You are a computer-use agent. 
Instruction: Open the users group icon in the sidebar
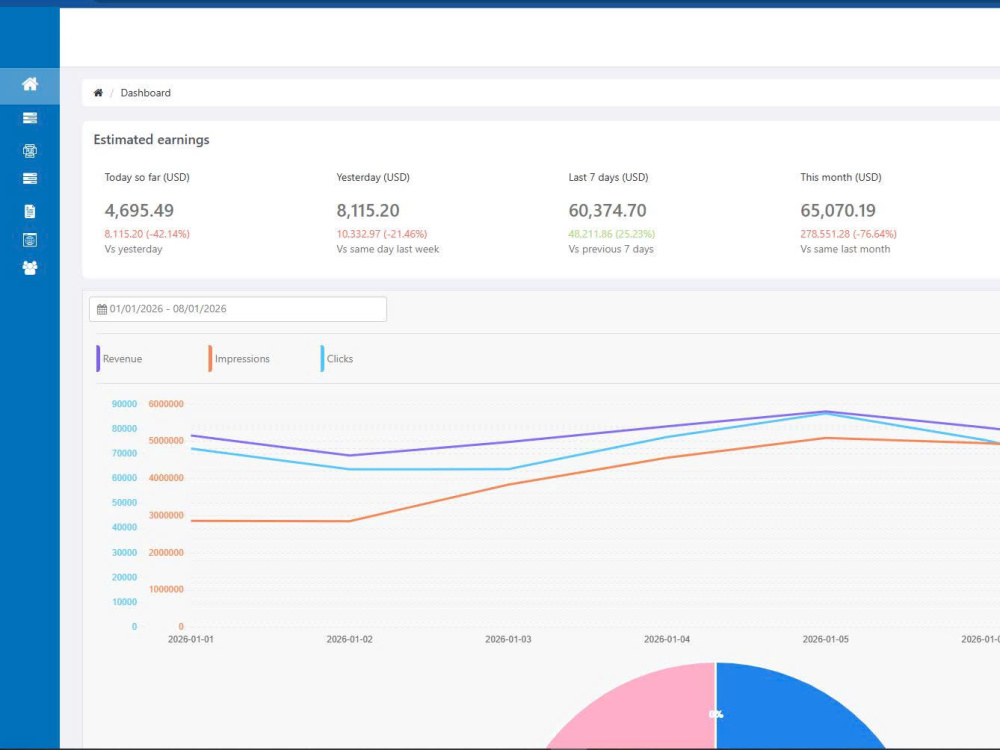click(x=29, y=268)
